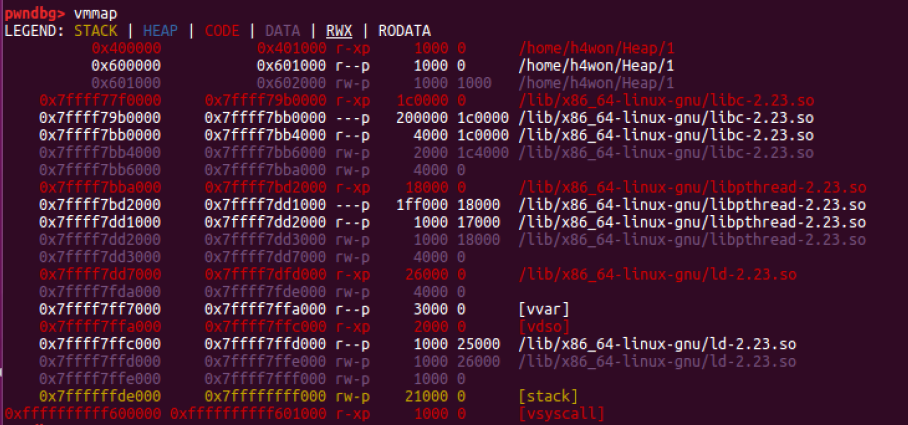
Task: Click the size value 21000
Action: point(426,395)
